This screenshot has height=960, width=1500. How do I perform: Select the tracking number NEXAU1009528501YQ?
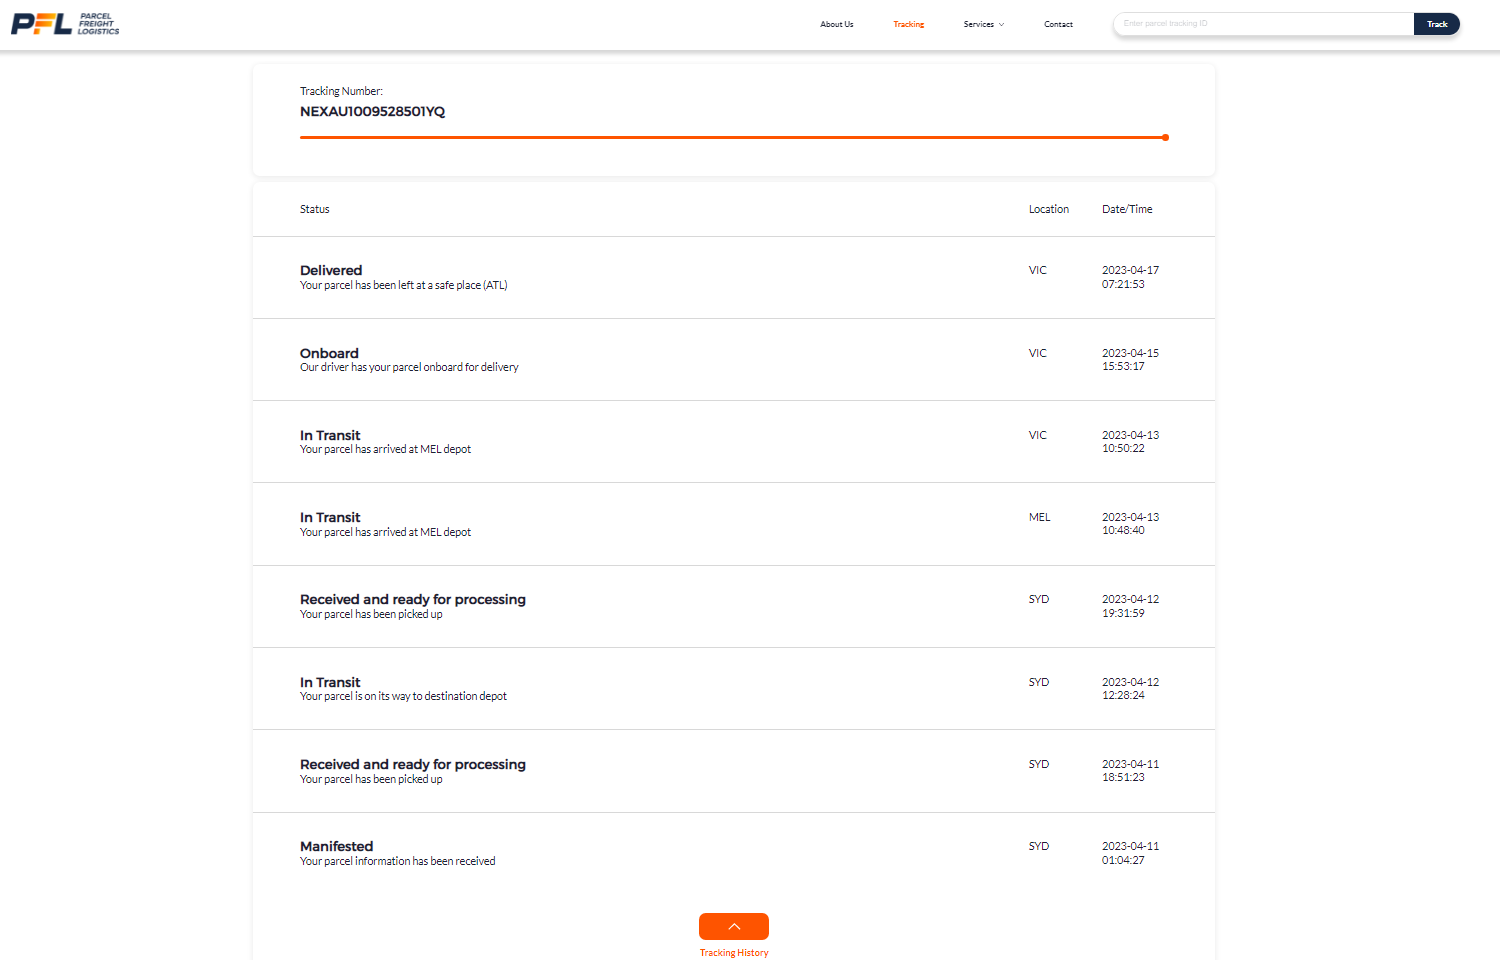click(372, 111)
